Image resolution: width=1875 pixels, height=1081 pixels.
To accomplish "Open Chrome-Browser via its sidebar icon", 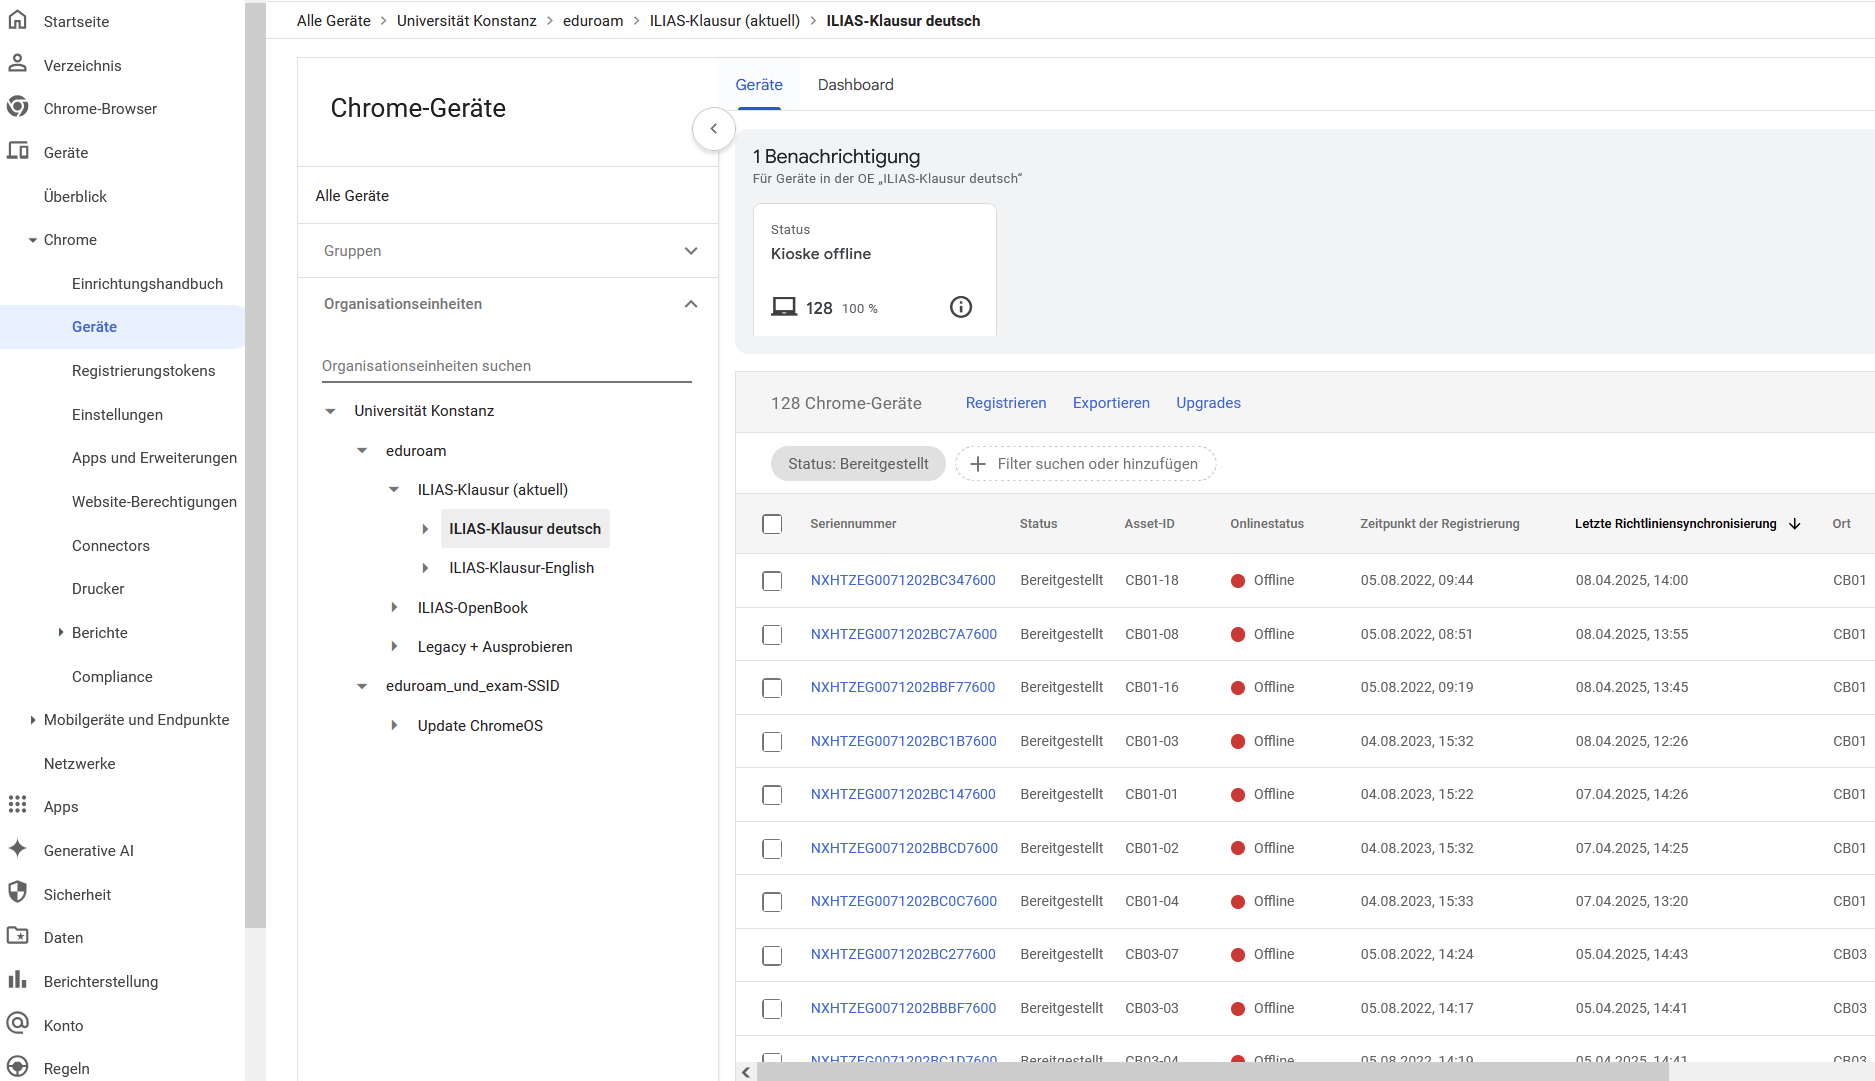I will coord(18,108).
